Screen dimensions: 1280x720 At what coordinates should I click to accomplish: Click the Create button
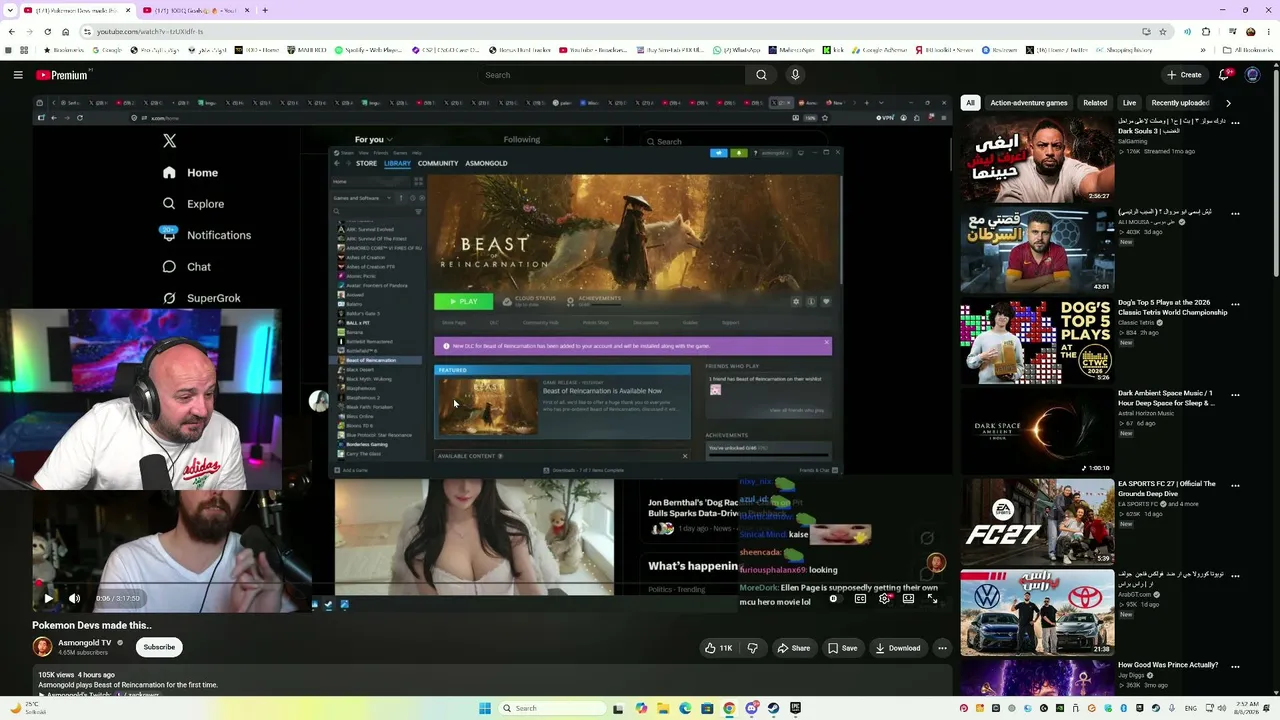point(1184,75)
